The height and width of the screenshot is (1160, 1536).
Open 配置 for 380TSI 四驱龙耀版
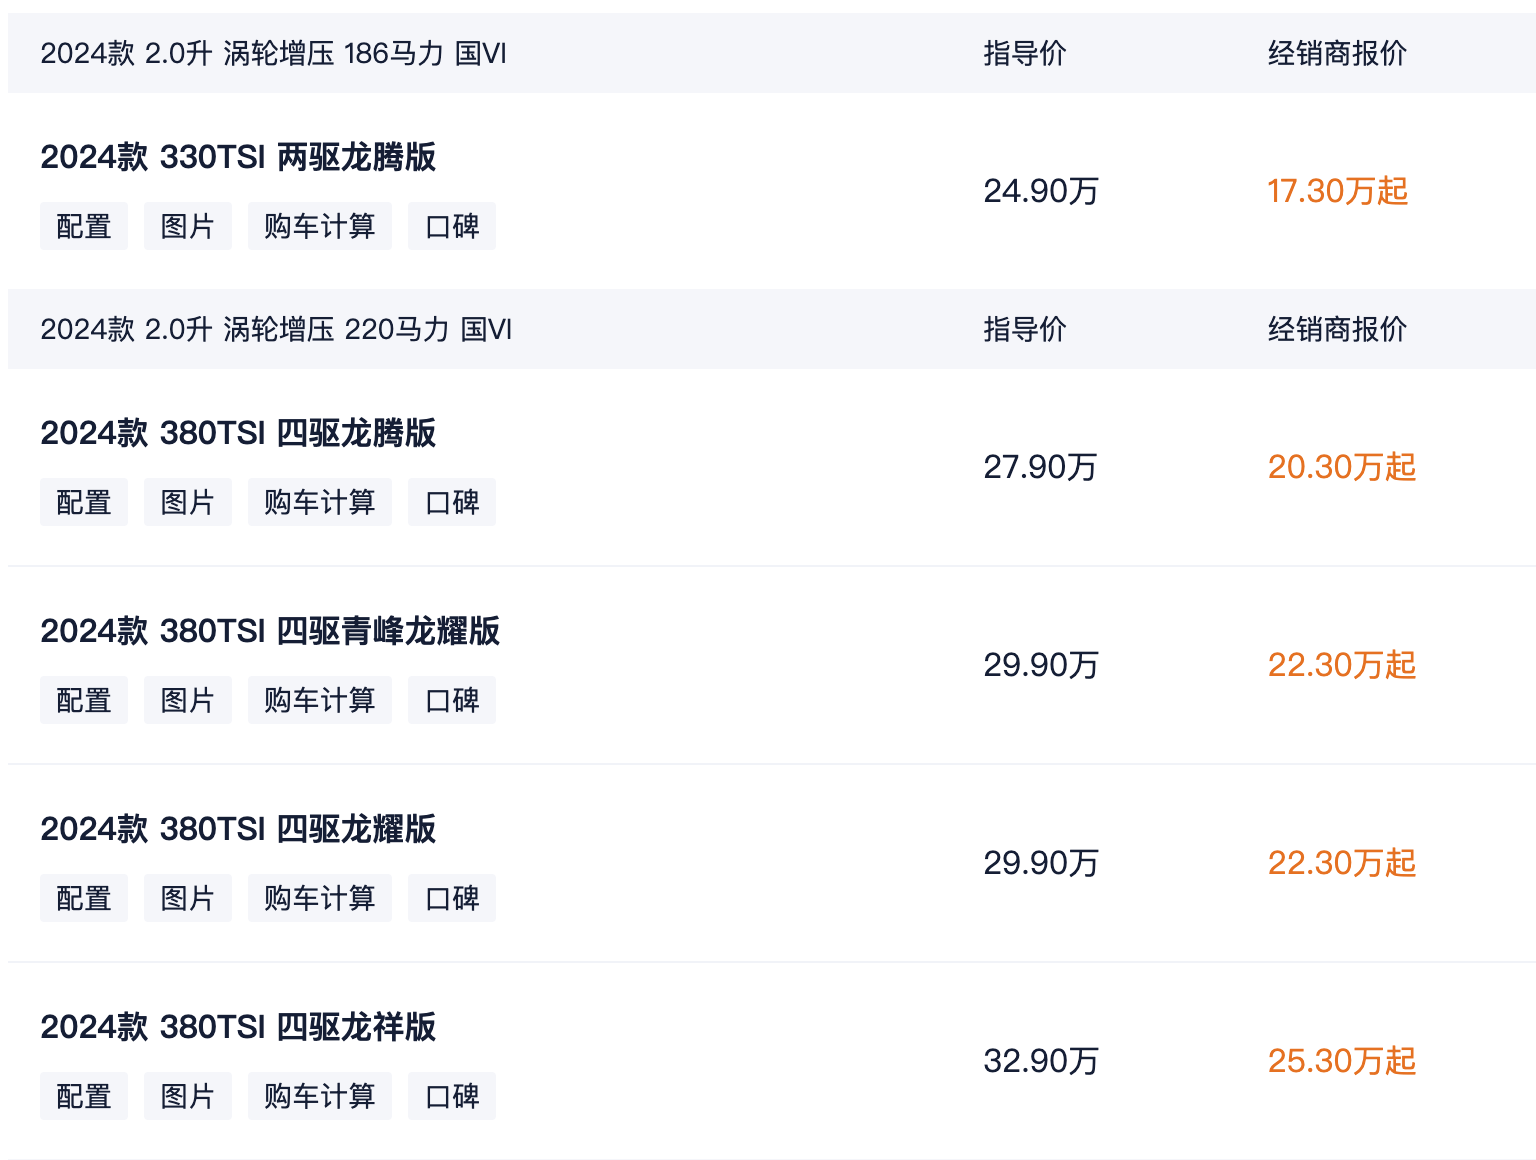click(x=84, y=898)
